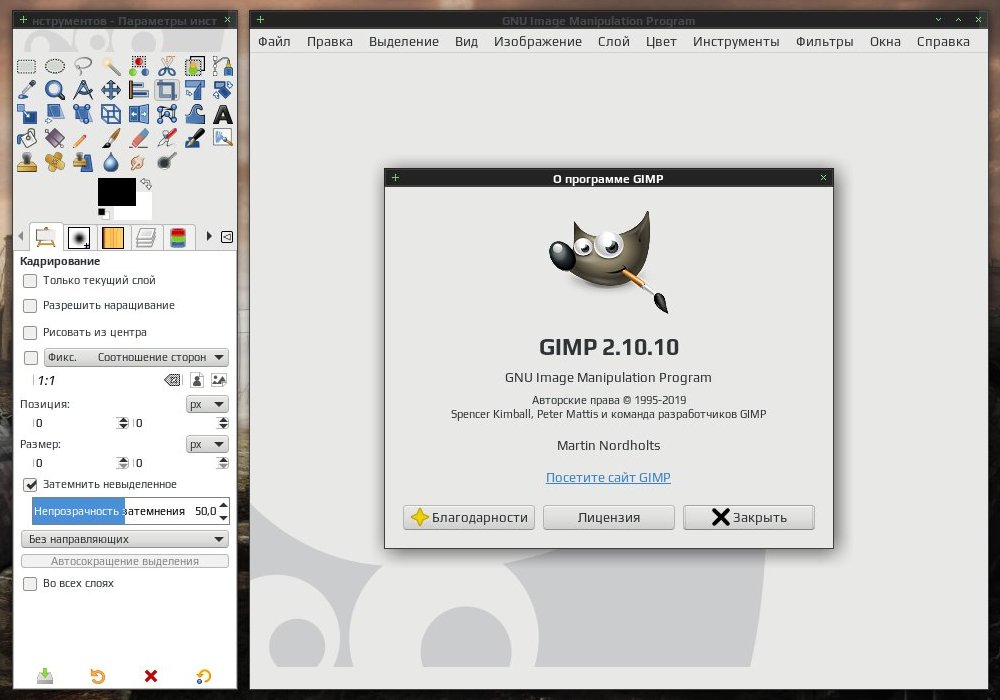Screen dimensions: 1000x700
Task: Click the Лицензия button
Action: pos(608,517)
